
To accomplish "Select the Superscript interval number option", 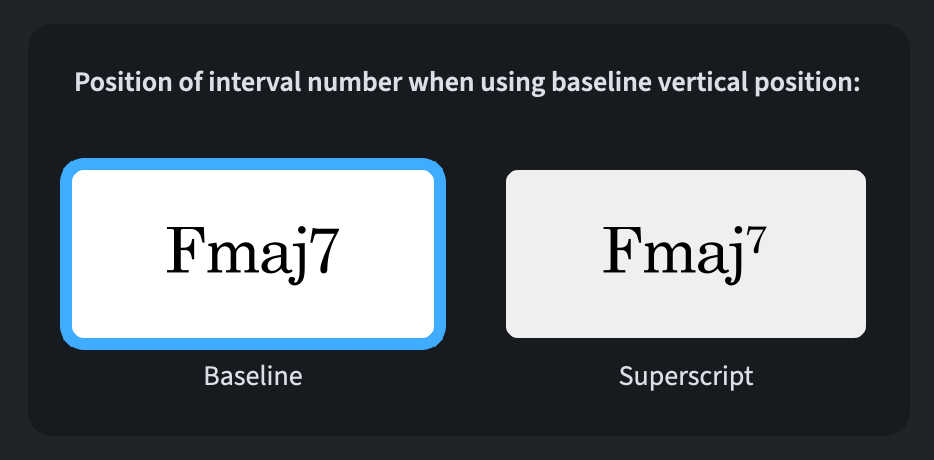I will [x=686, y=254].
